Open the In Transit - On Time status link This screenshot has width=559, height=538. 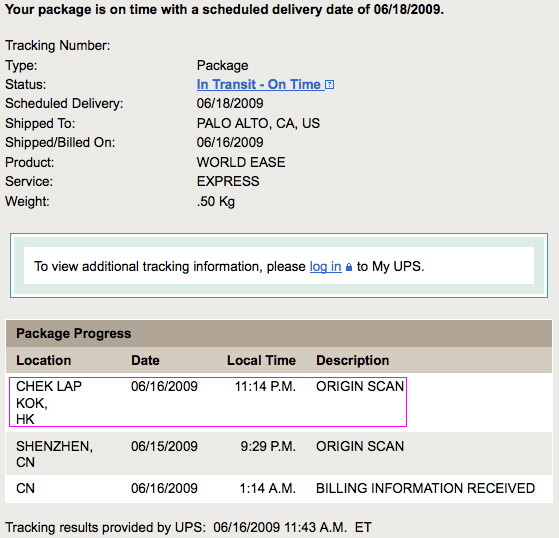point(259,84)
